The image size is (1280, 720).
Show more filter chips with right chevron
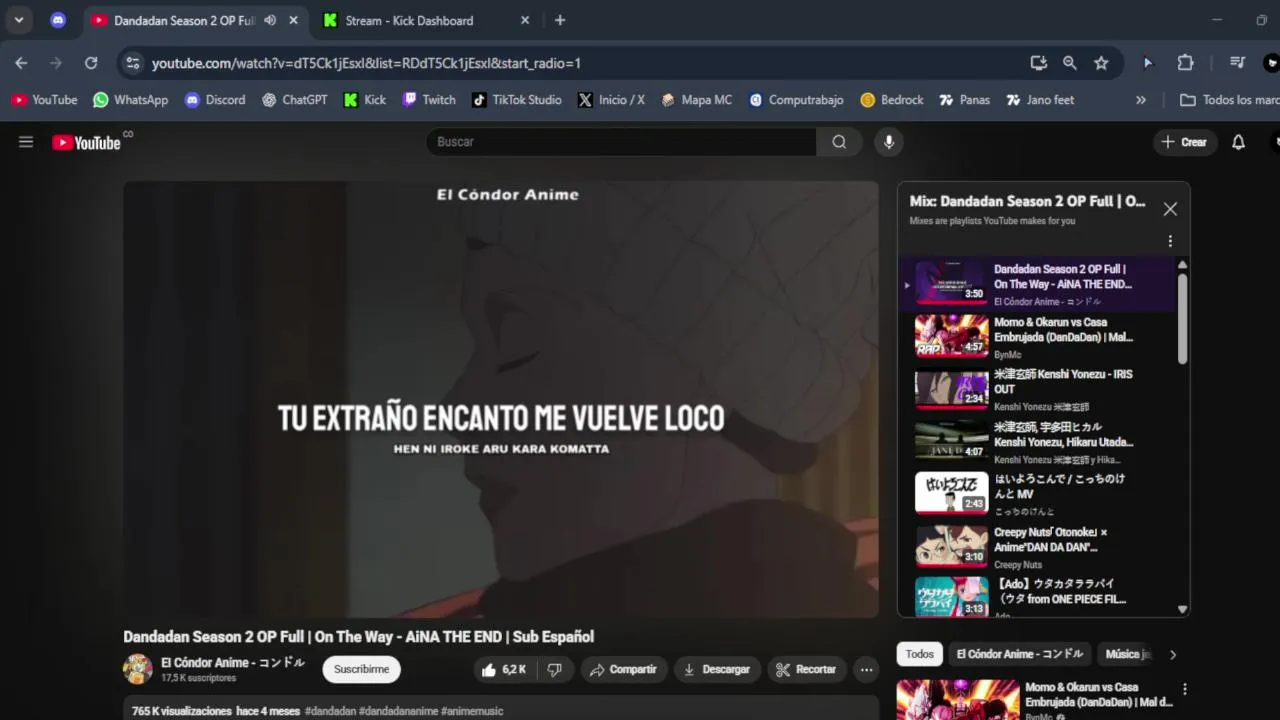coord(1173,654)
